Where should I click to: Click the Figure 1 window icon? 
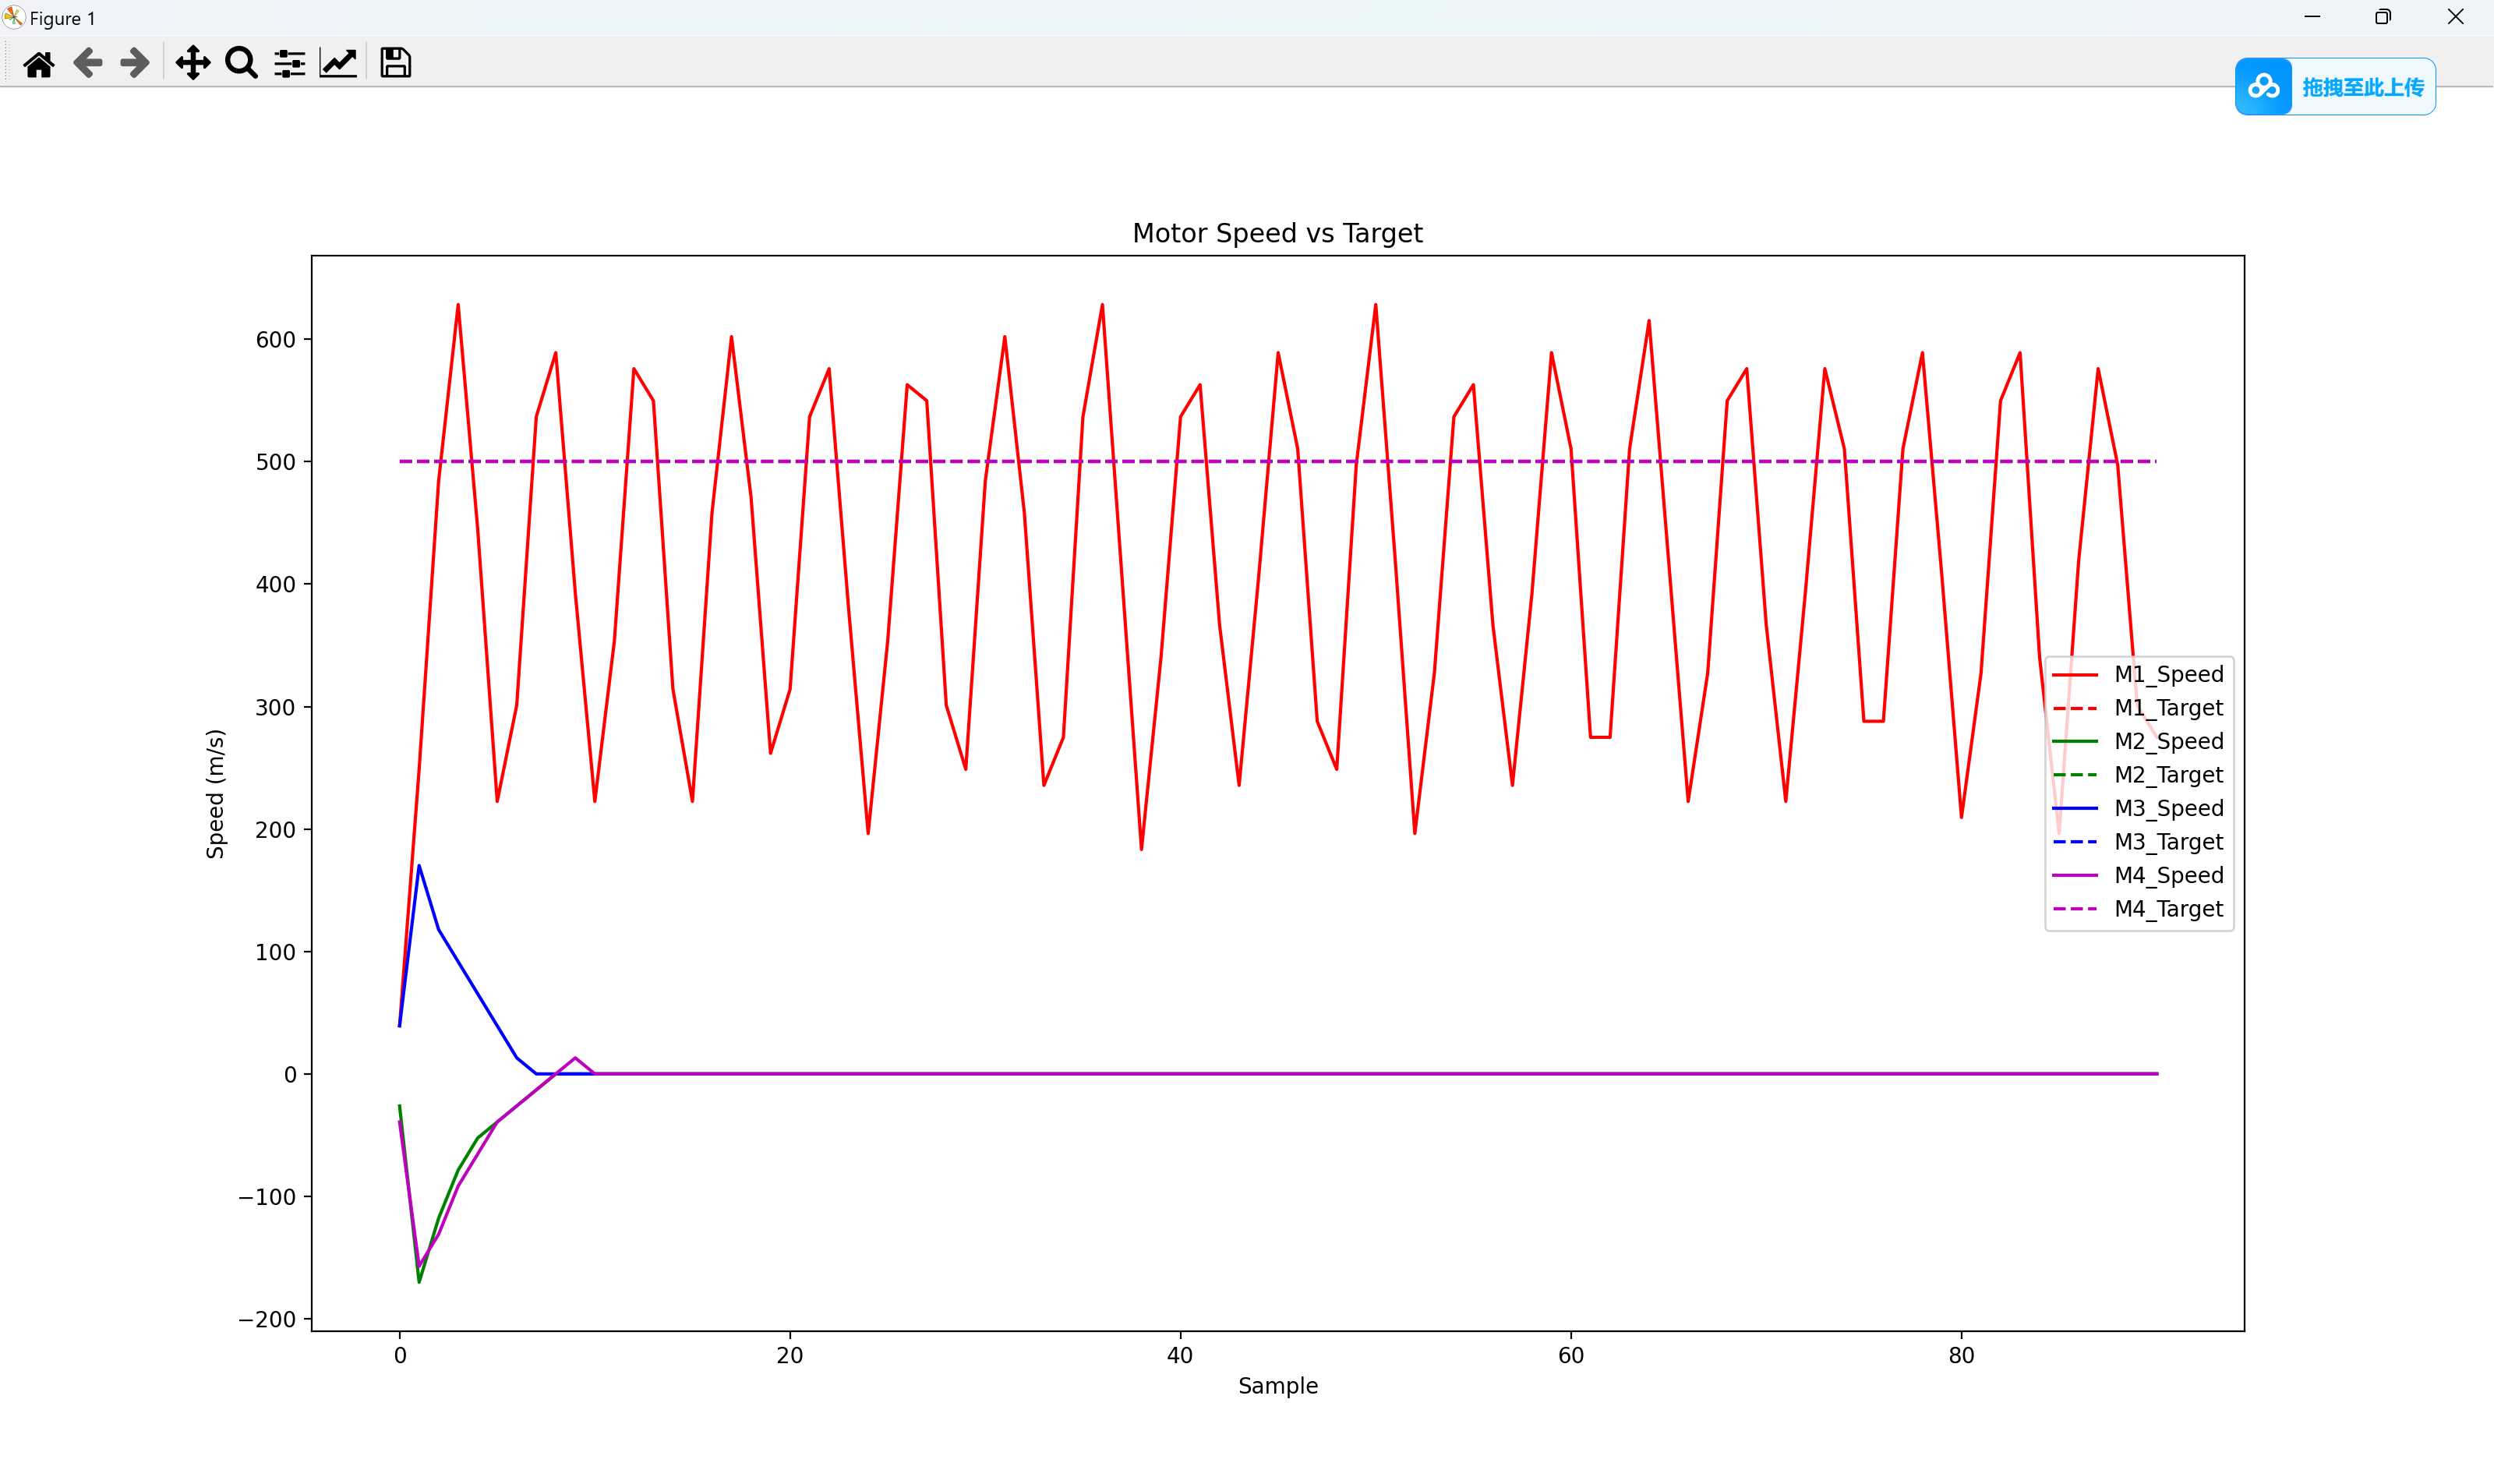pyautogui.click(x=14, y=17)
